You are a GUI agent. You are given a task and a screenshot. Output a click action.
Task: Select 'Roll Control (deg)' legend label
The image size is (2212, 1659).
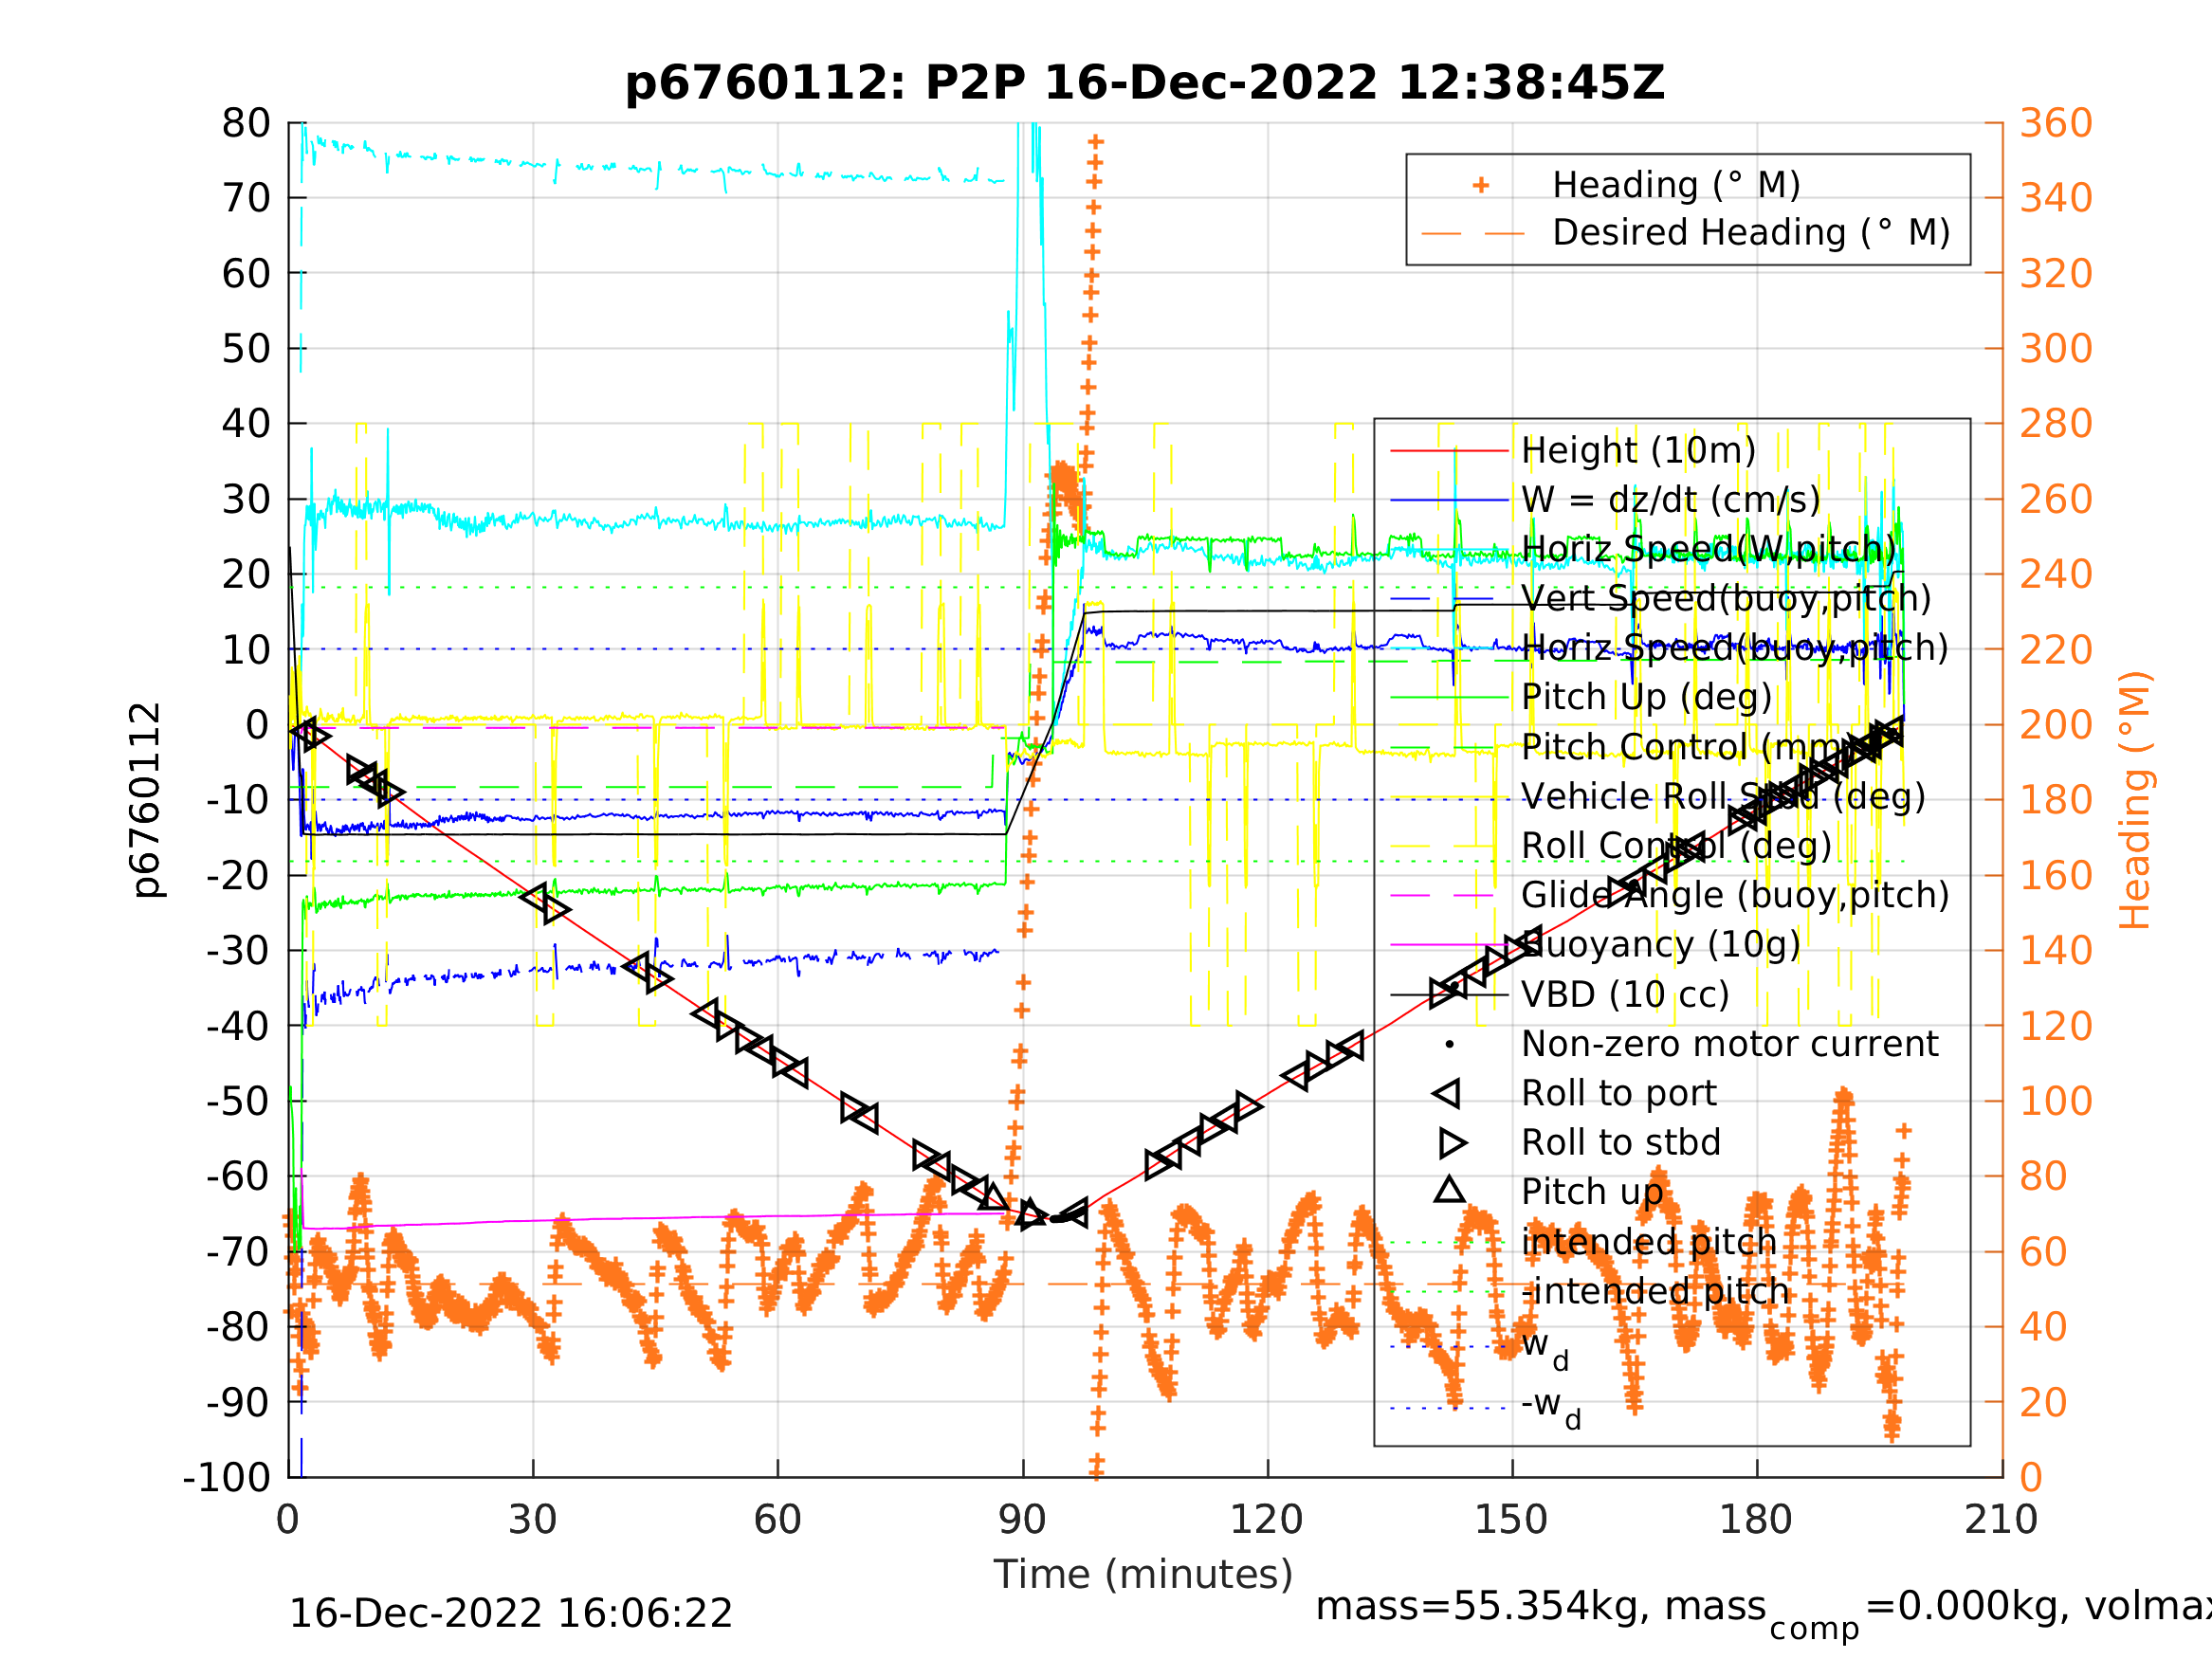point(1676,846)
